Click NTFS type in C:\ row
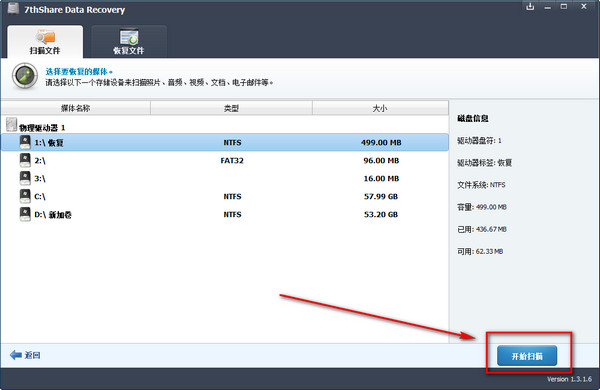Screen dimensions: 600x390 coord(232,196)
